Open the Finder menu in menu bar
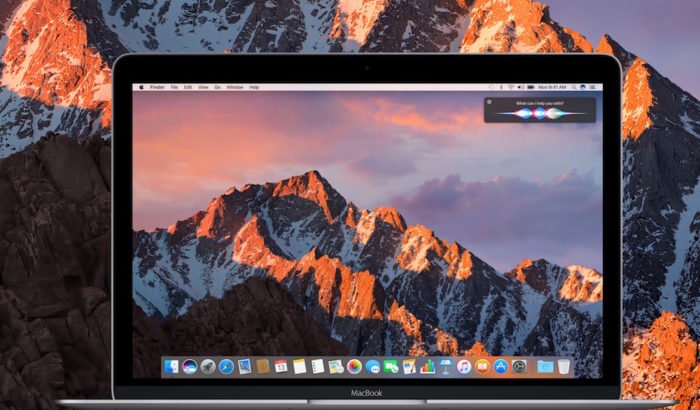 157,87
